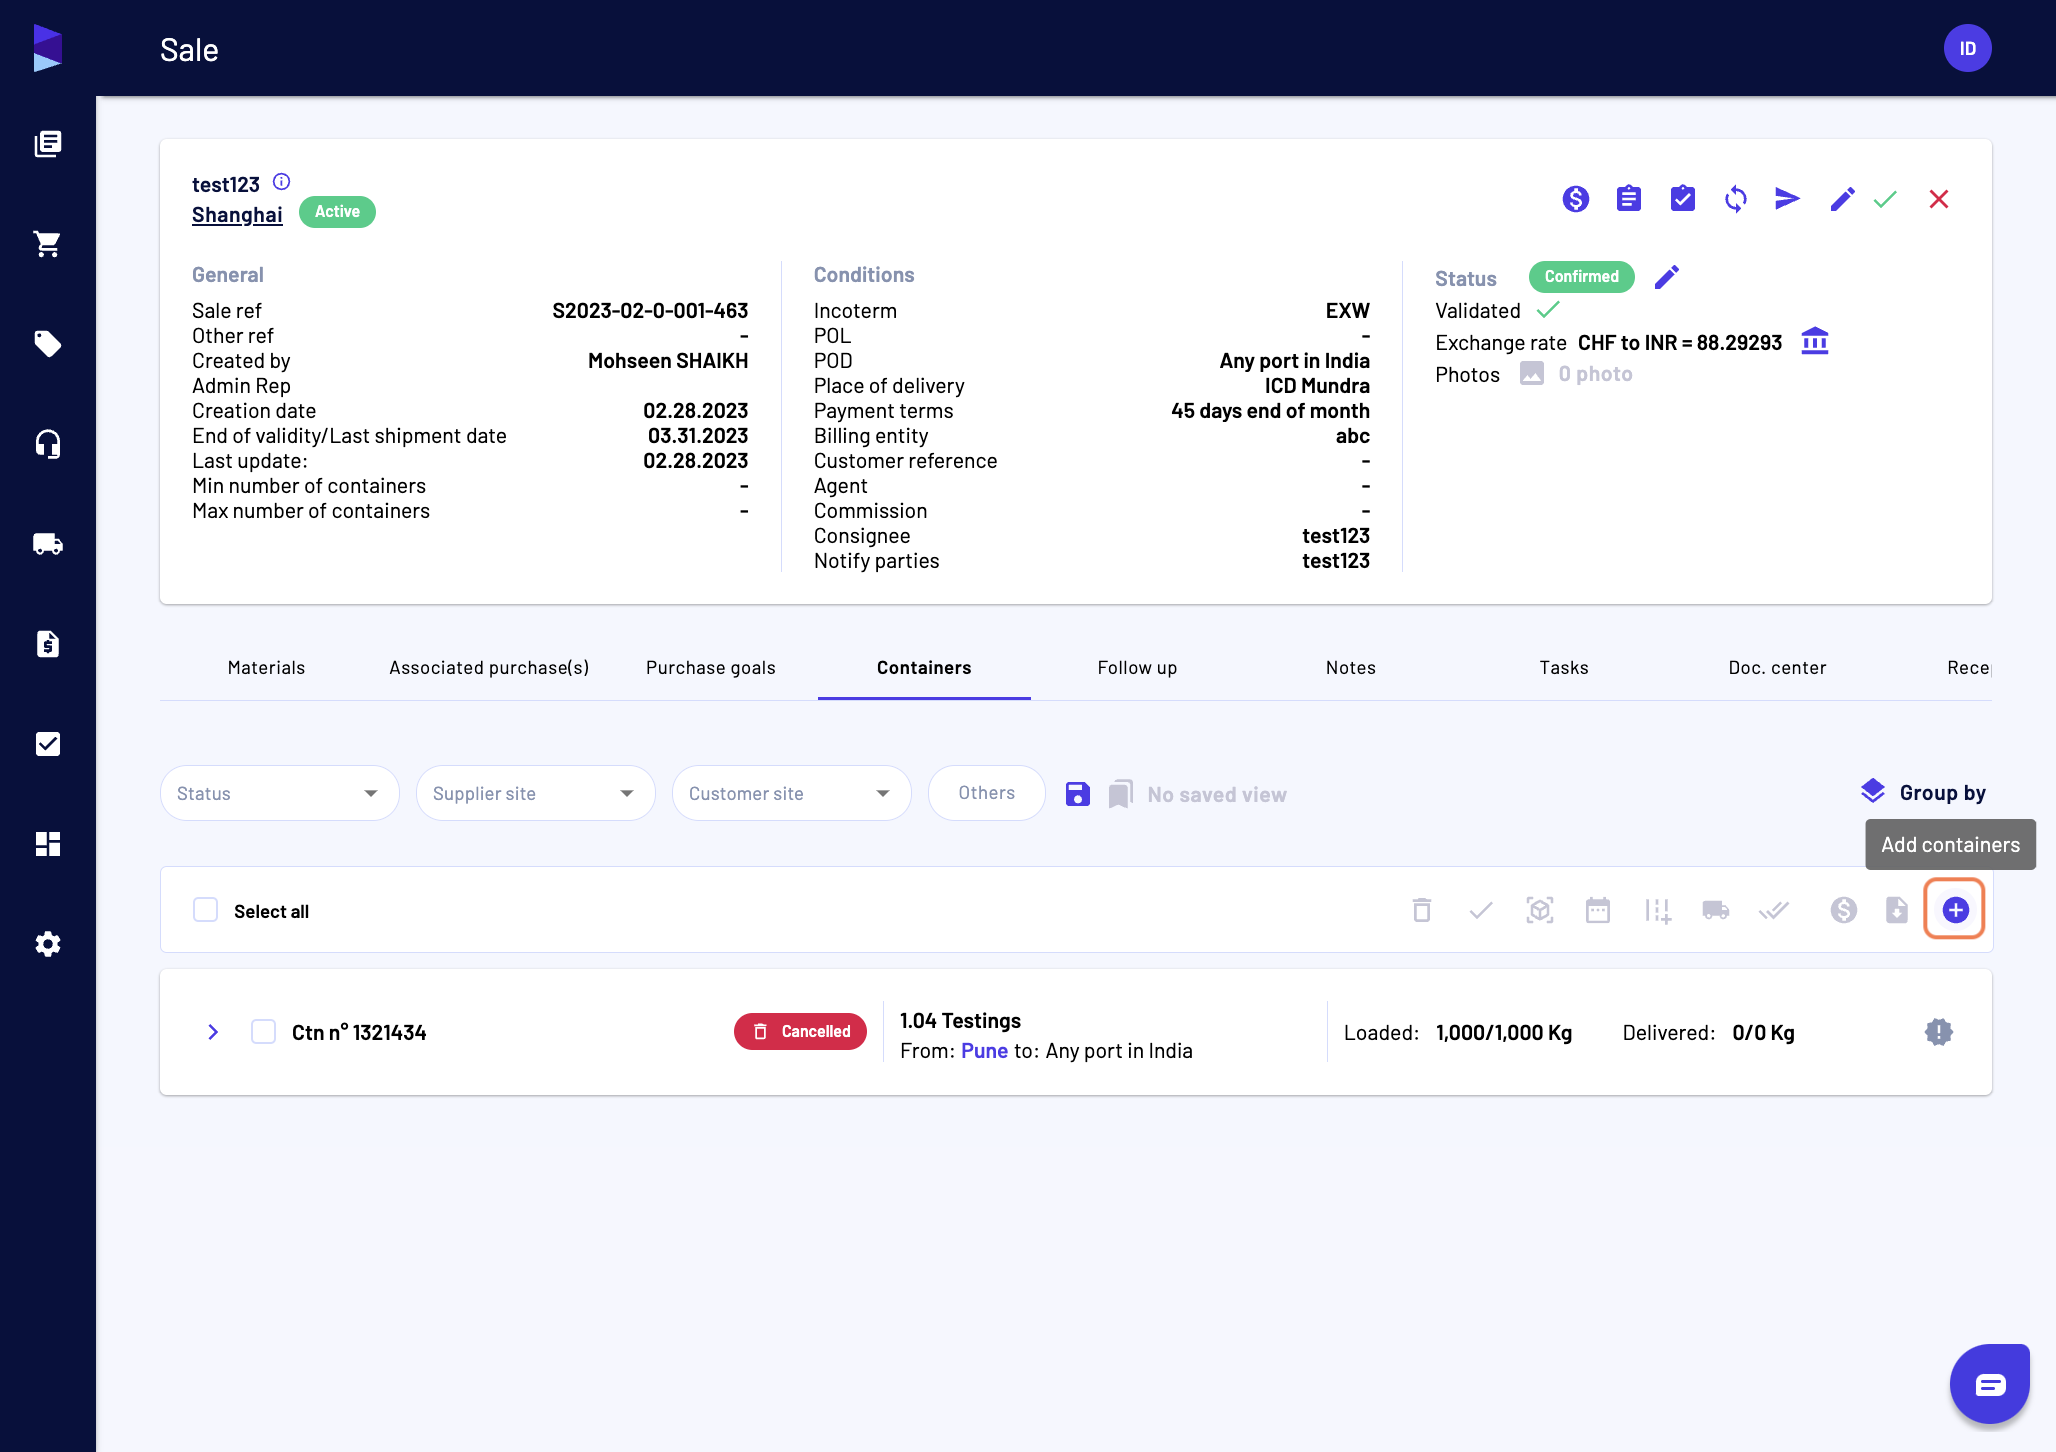Screen dimensions: 2056x1452
Task: Open the chat support widget
Action: point(1989,1384)
